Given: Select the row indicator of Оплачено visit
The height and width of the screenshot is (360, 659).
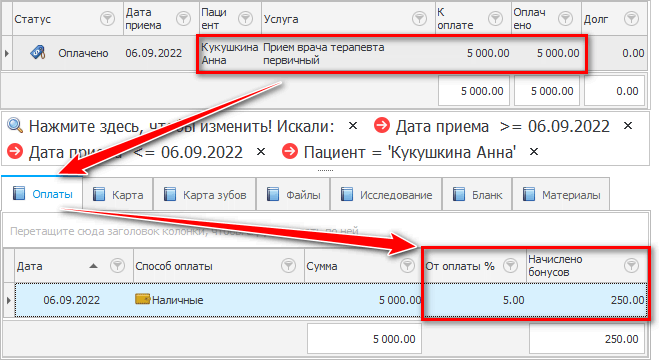Looking at the screenshot, I should point(7,53).
